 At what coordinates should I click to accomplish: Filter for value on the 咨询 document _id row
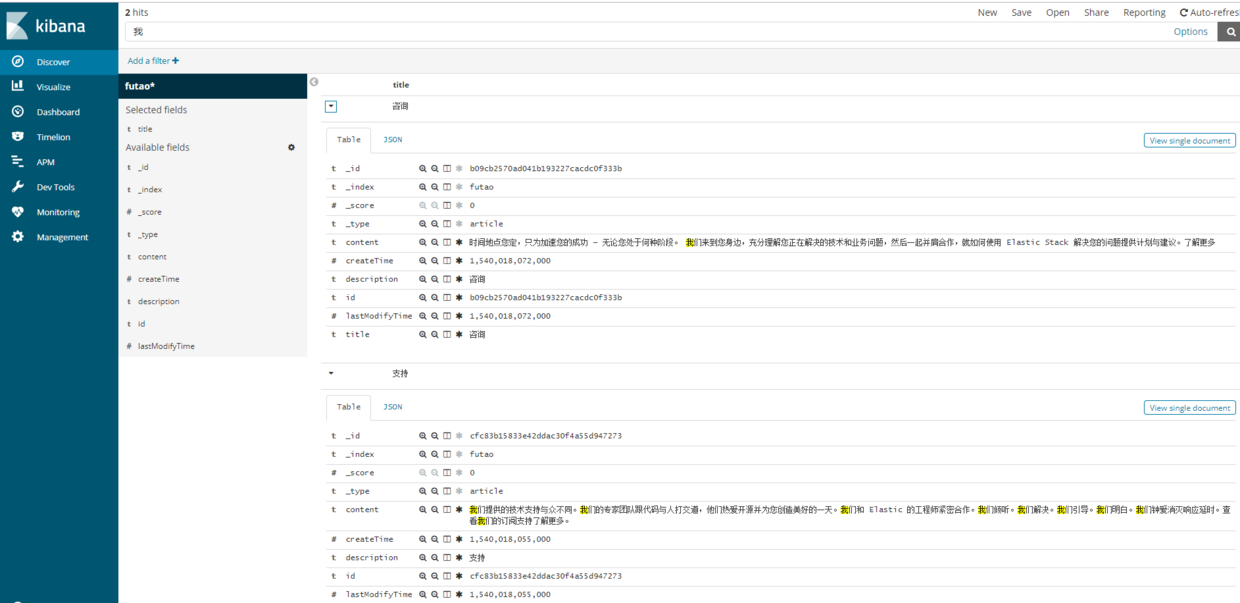coord(423,169)
